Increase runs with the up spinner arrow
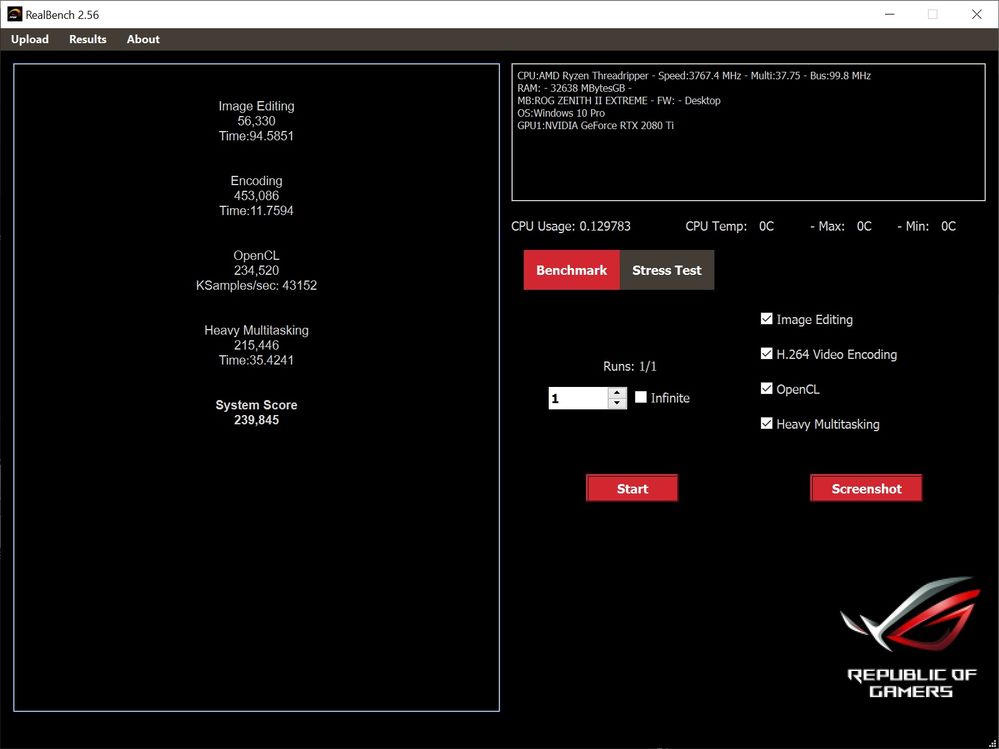The image size is (999, 749). pyautogui.click(x=617, y=393)
